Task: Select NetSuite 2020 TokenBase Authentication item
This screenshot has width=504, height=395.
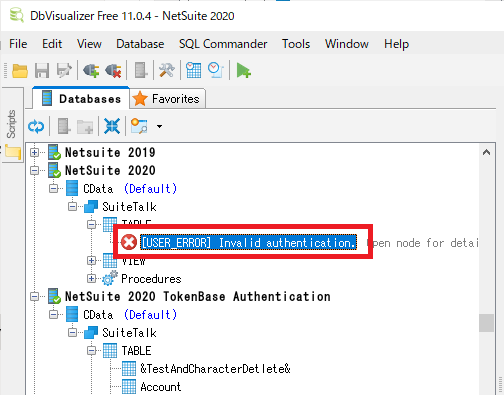Action: tap(198, 296)
